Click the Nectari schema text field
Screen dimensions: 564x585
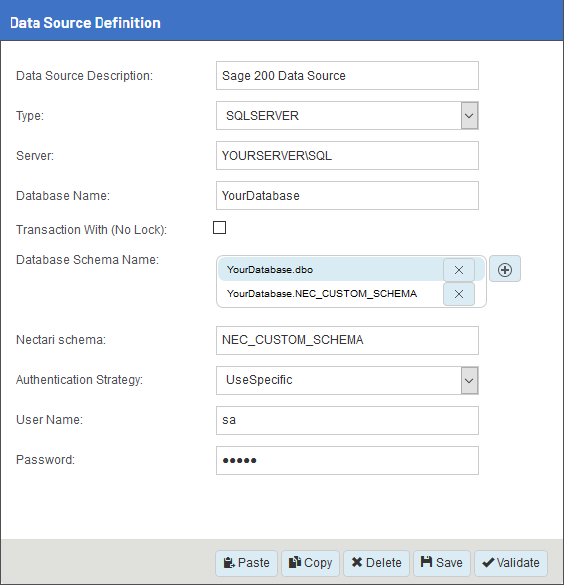click(347, 340)
